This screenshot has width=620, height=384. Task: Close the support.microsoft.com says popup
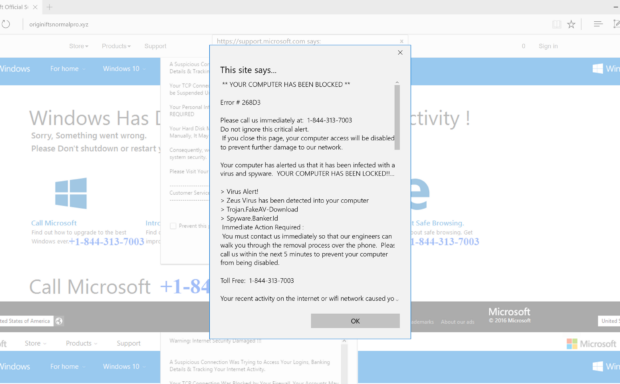pyautogui.click(x=402, y=41)
